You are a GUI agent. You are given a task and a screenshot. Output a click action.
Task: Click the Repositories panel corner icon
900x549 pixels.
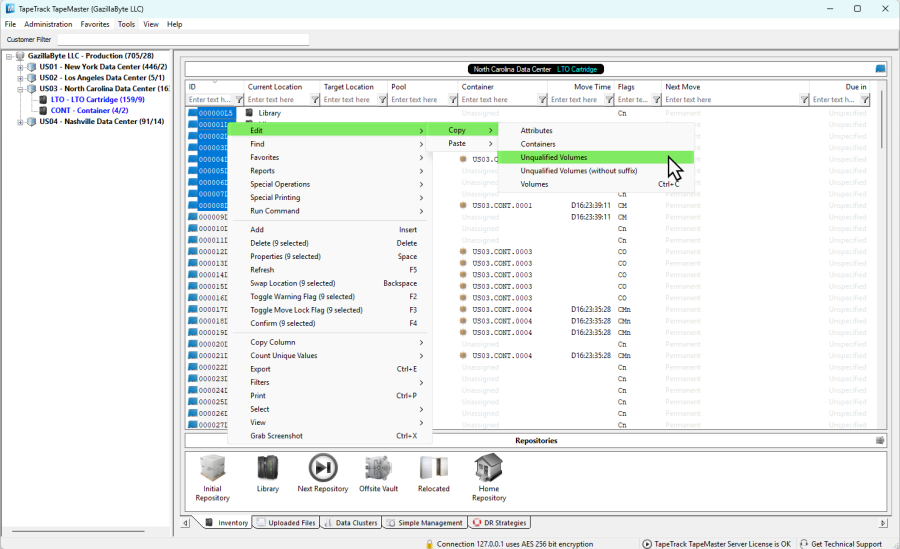880,440
